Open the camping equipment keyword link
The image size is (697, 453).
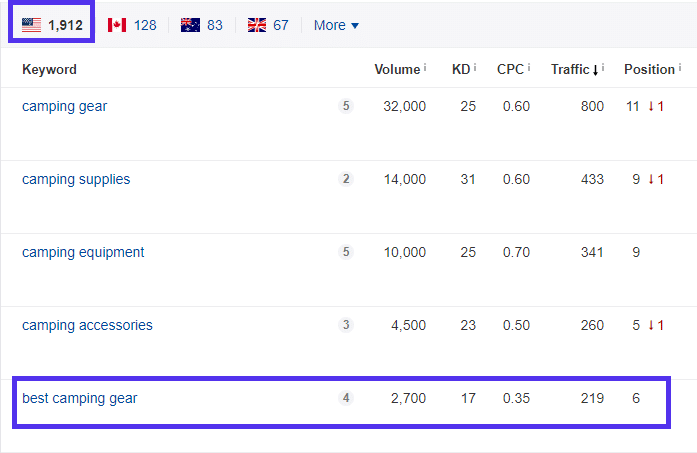click(x=83, y=252)
